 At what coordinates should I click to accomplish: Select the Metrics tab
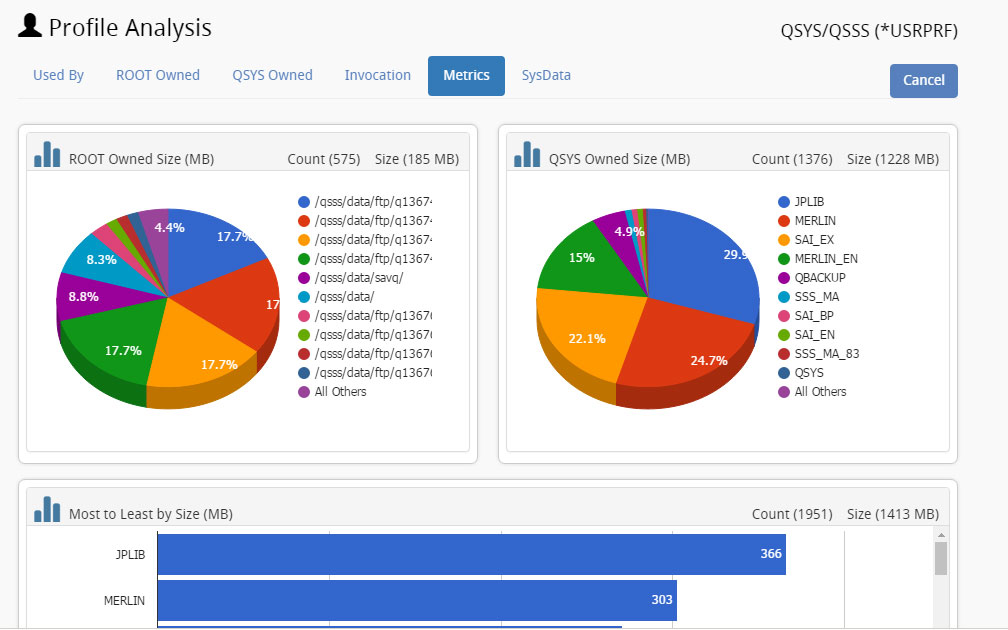tap(466, 76)
